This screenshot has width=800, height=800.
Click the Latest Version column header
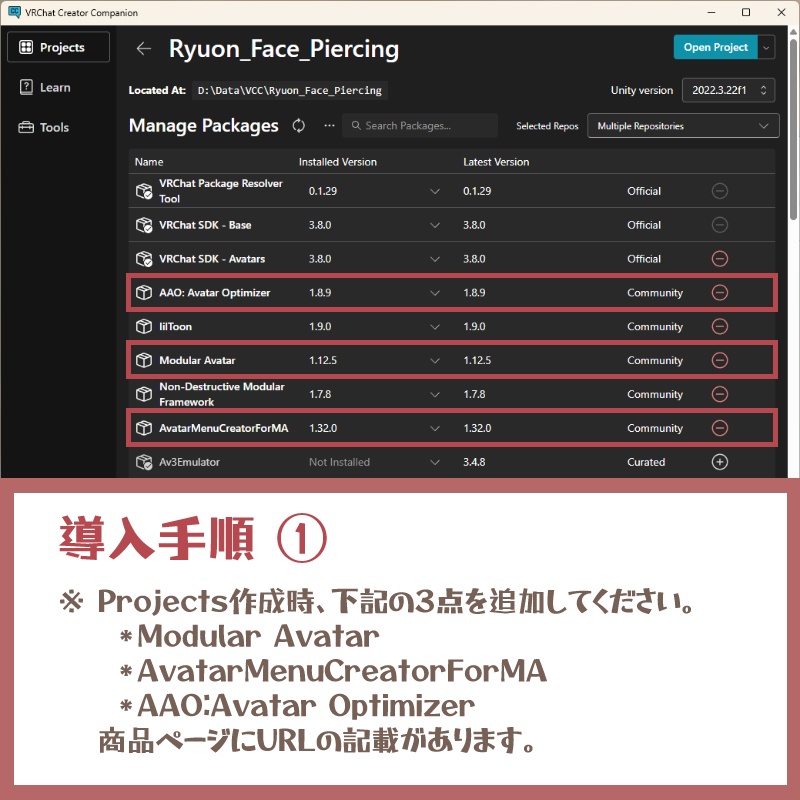[496, 162]
